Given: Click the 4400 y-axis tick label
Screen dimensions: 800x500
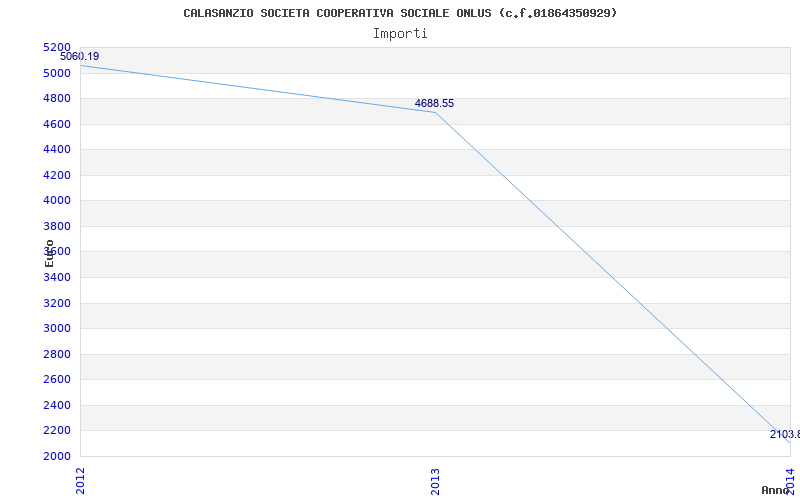Looking at the screenshot, I should pyautogui.click(x=57, y=149).
